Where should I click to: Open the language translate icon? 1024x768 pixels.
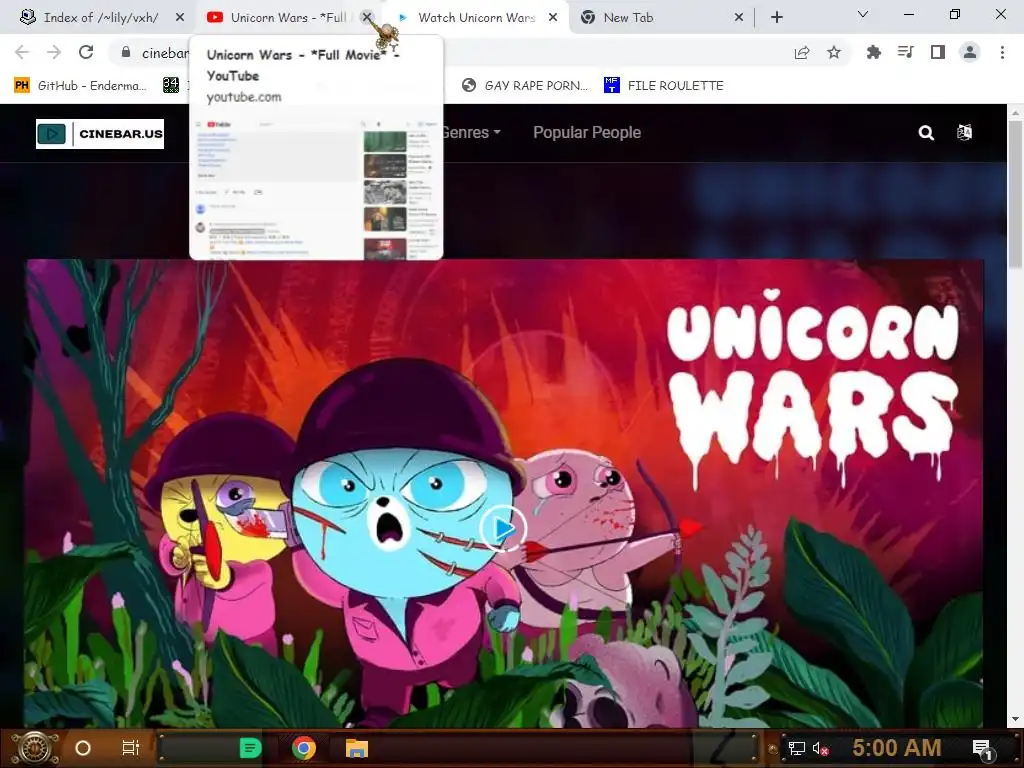click(x=965, y=133)
